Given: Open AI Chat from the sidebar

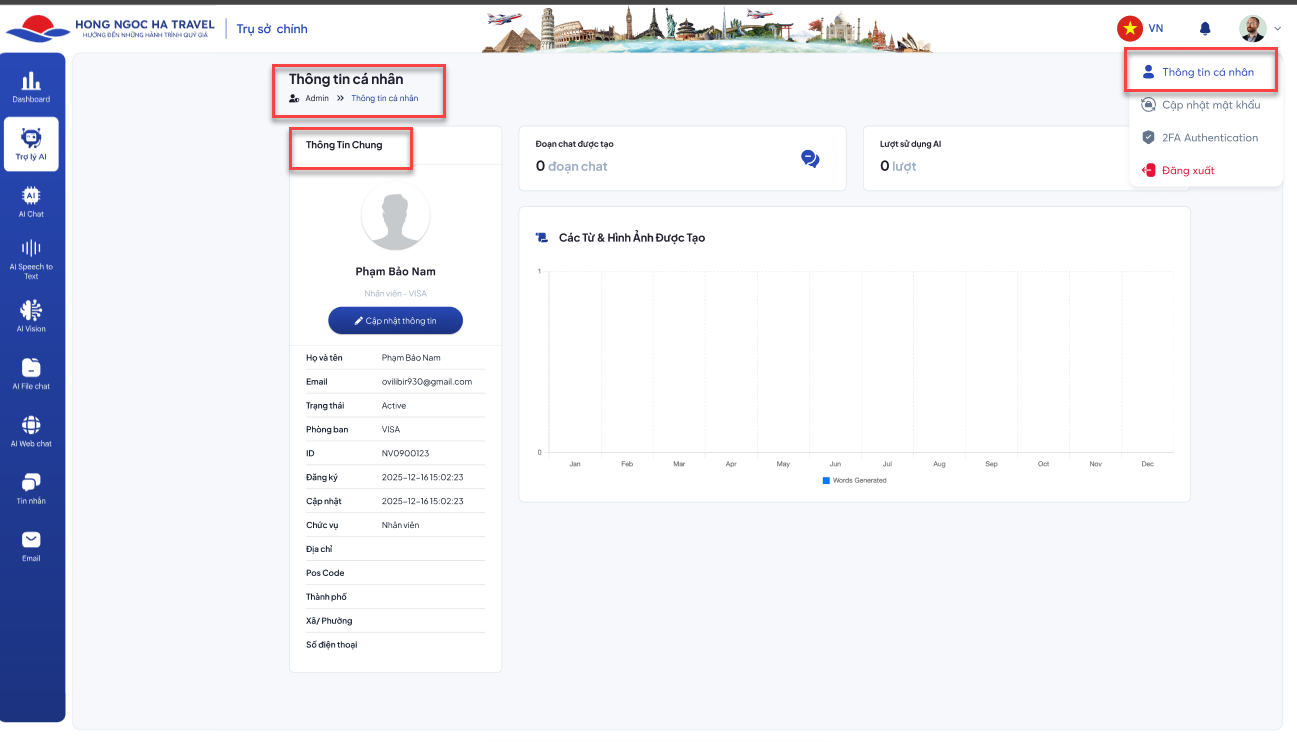Looking at the screenshot, I should [31, 200].
